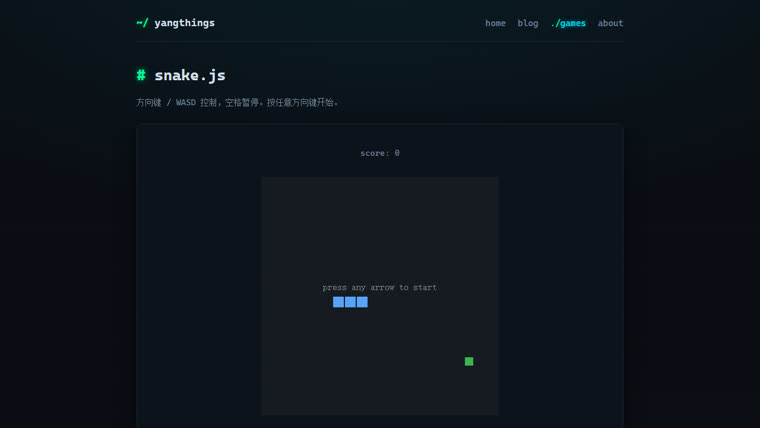Select the ./games navigation item
Viewport: 760px width, 428px height.
(x=568, y=23)
